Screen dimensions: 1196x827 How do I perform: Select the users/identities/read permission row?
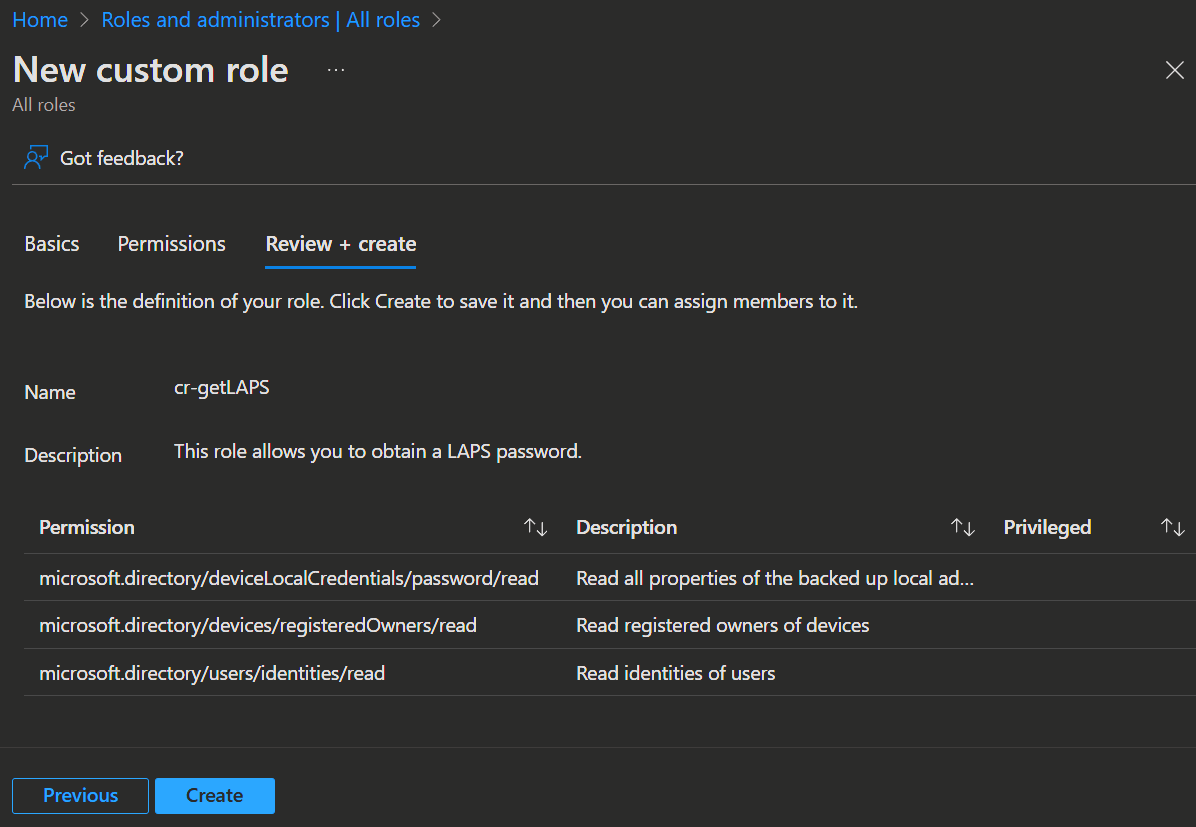pyautogui.click(x=212, y=673)
